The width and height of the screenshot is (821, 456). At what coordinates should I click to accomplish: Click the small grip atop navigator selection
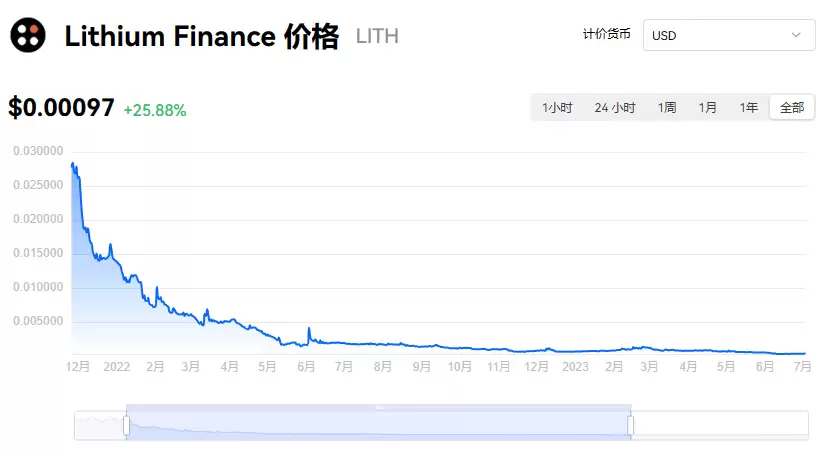[x=379, y=407]
